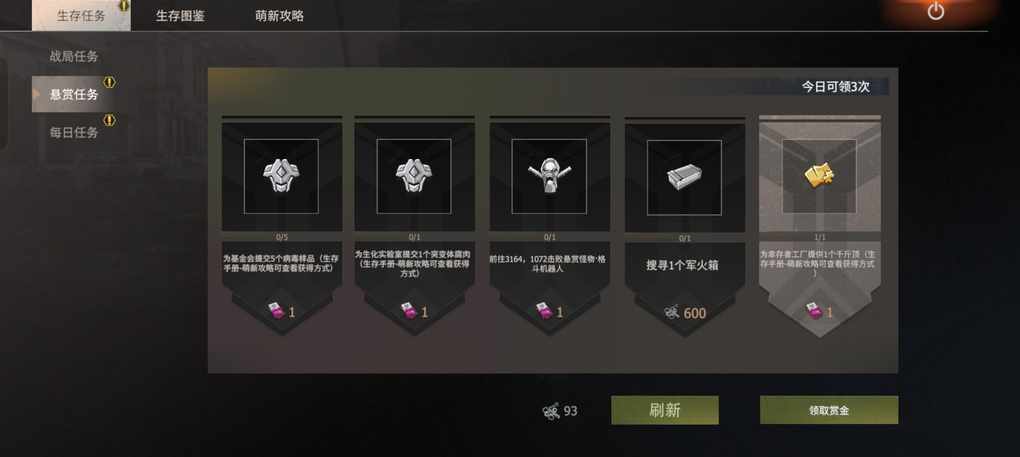
Task: Click the 刷新 refresh button
Action: point(665,410)
